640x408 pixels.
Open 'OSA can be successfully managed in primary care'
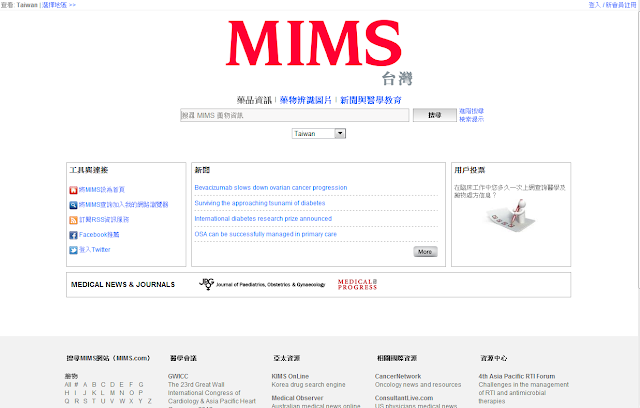(x=266, y=234)
